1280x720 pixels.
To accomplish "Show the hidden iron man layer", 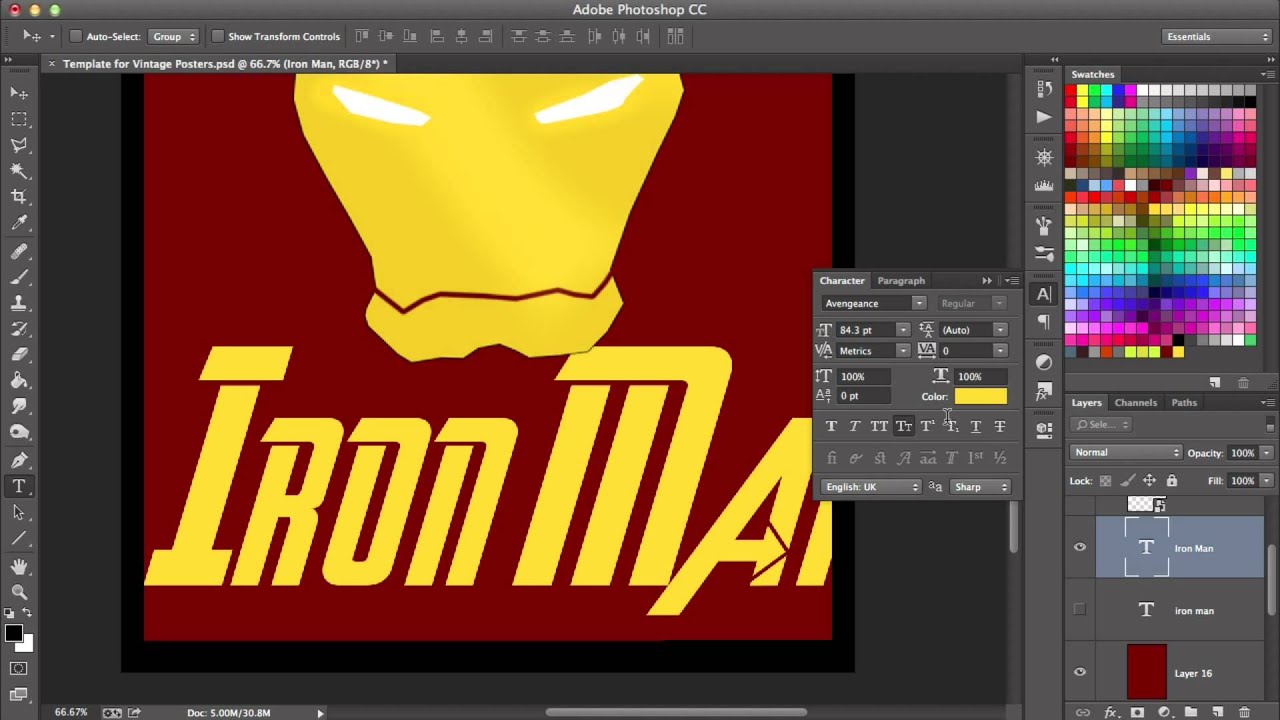I will (x=1080, y=610).
